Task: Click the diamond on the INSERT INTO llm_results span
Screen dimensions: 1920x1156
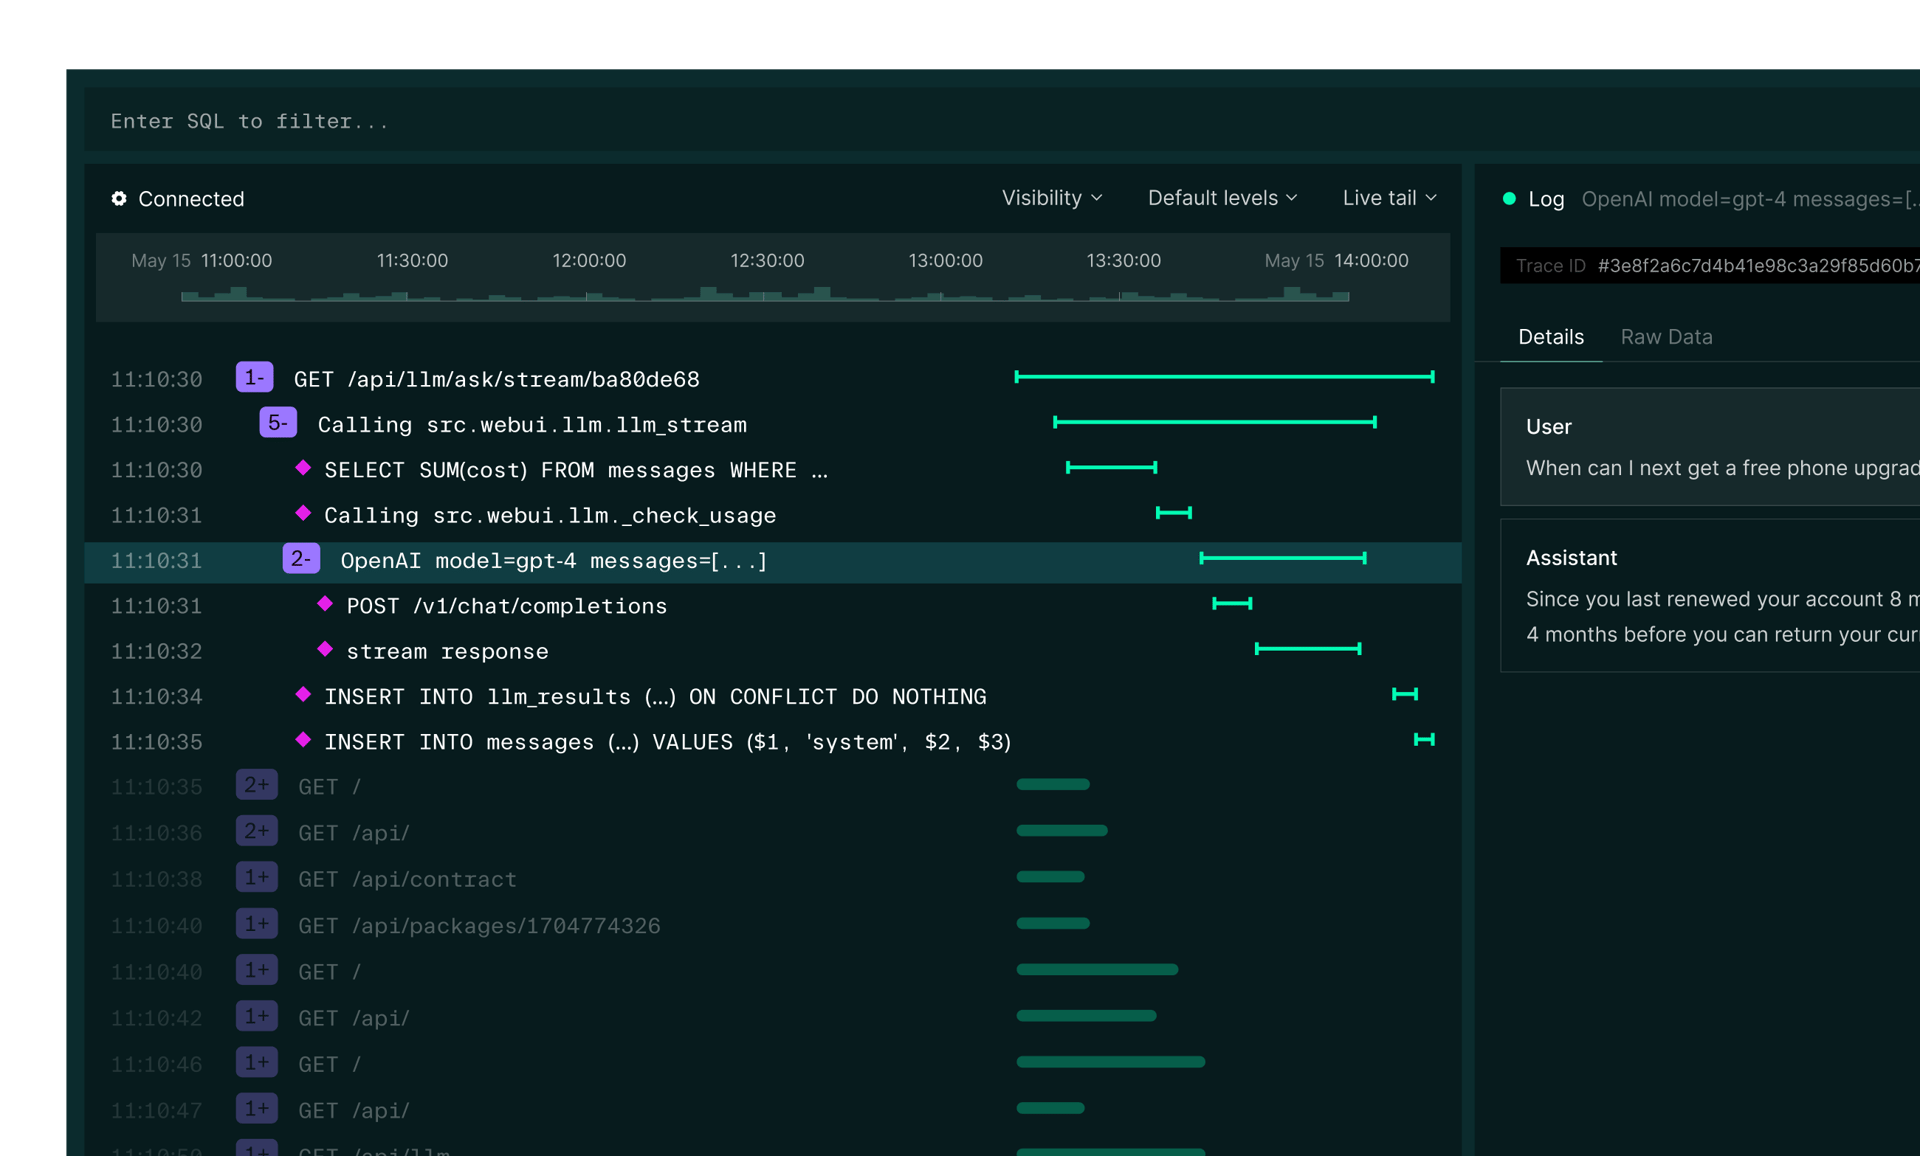Action: pyautogui.click(x=303, y=695)
